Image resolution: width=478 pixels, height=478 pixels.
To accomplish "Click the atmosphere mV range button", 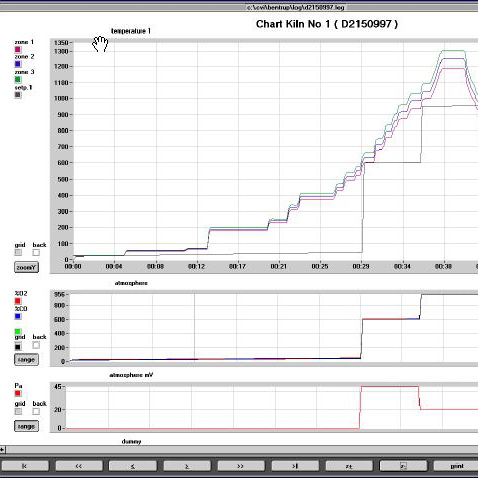I will point(26,426).
